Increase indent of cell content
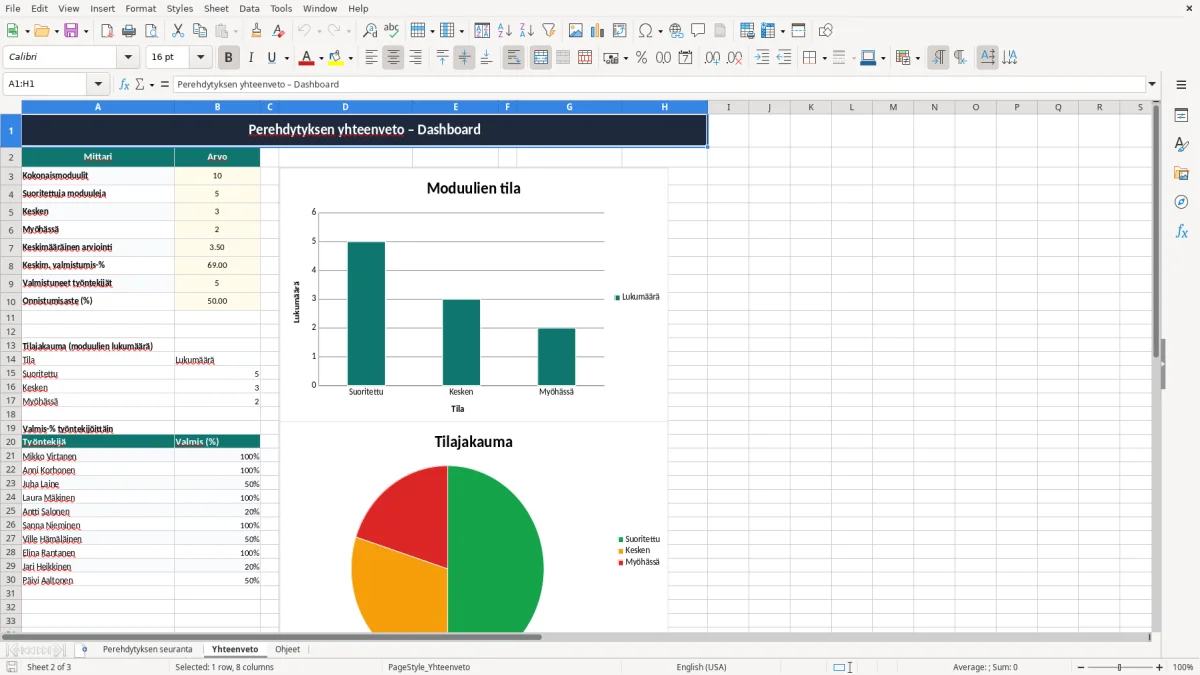This screenshot has height=675, width=1200. (762, 58)
